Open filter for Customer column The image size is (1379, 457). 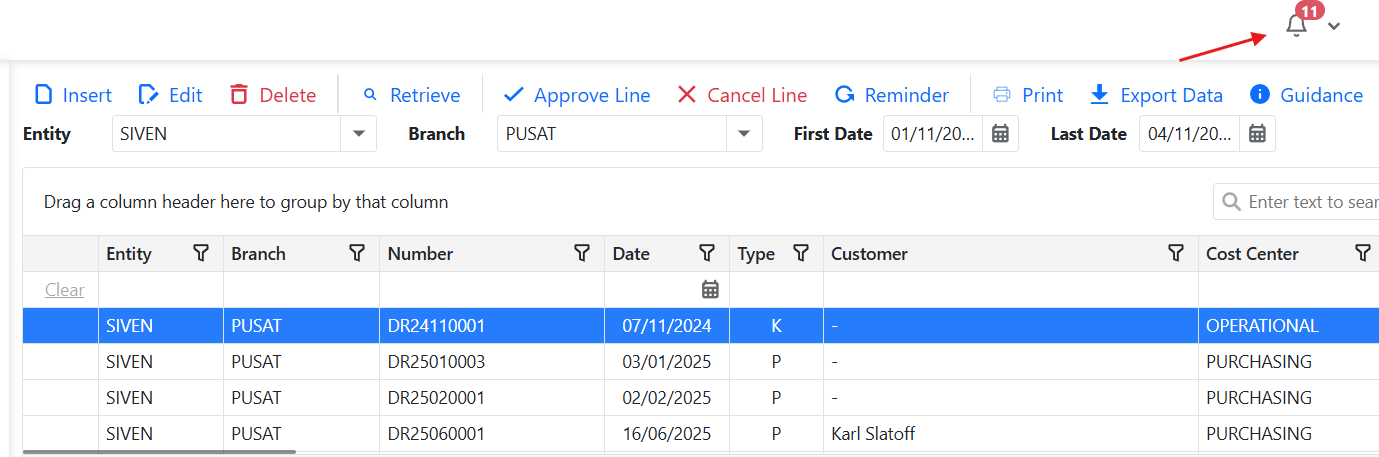point(1176,253)
